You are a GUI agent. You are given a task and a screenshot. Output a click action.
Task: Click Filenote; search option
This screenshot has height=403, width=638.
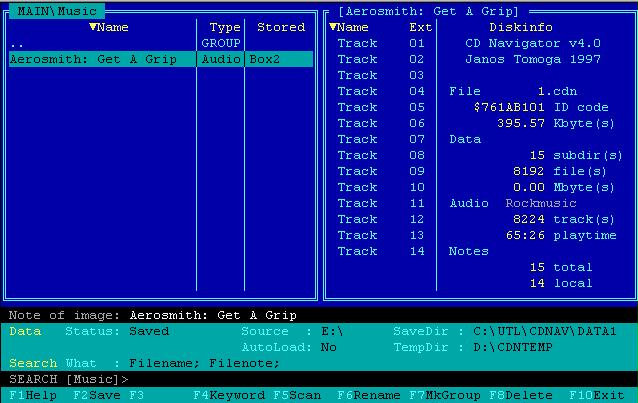[x=245, y=363]
